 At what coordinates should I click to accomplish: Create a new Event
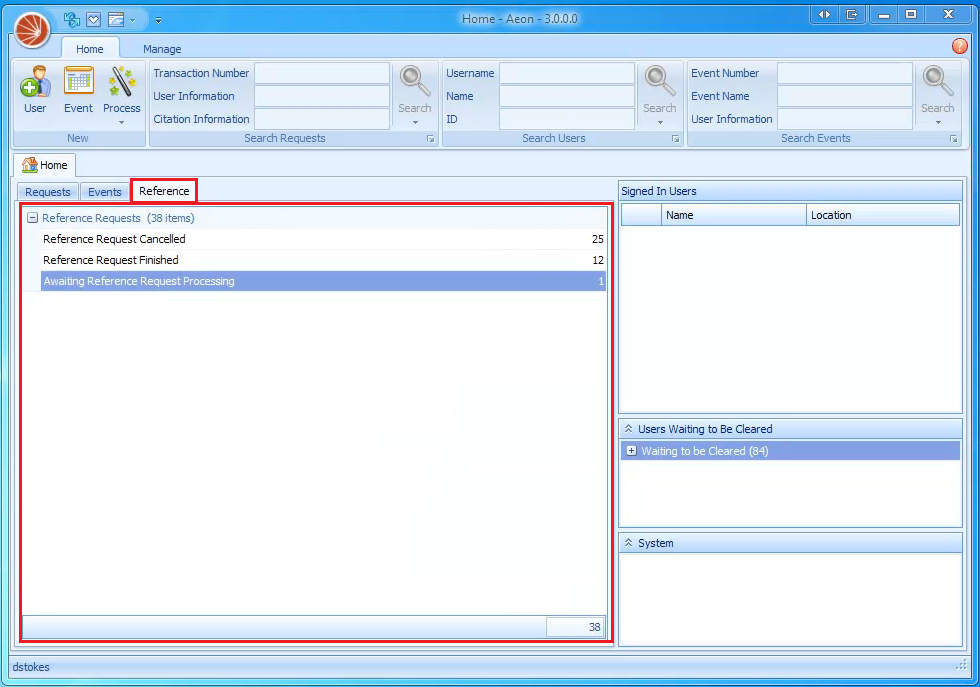[78, 90]
